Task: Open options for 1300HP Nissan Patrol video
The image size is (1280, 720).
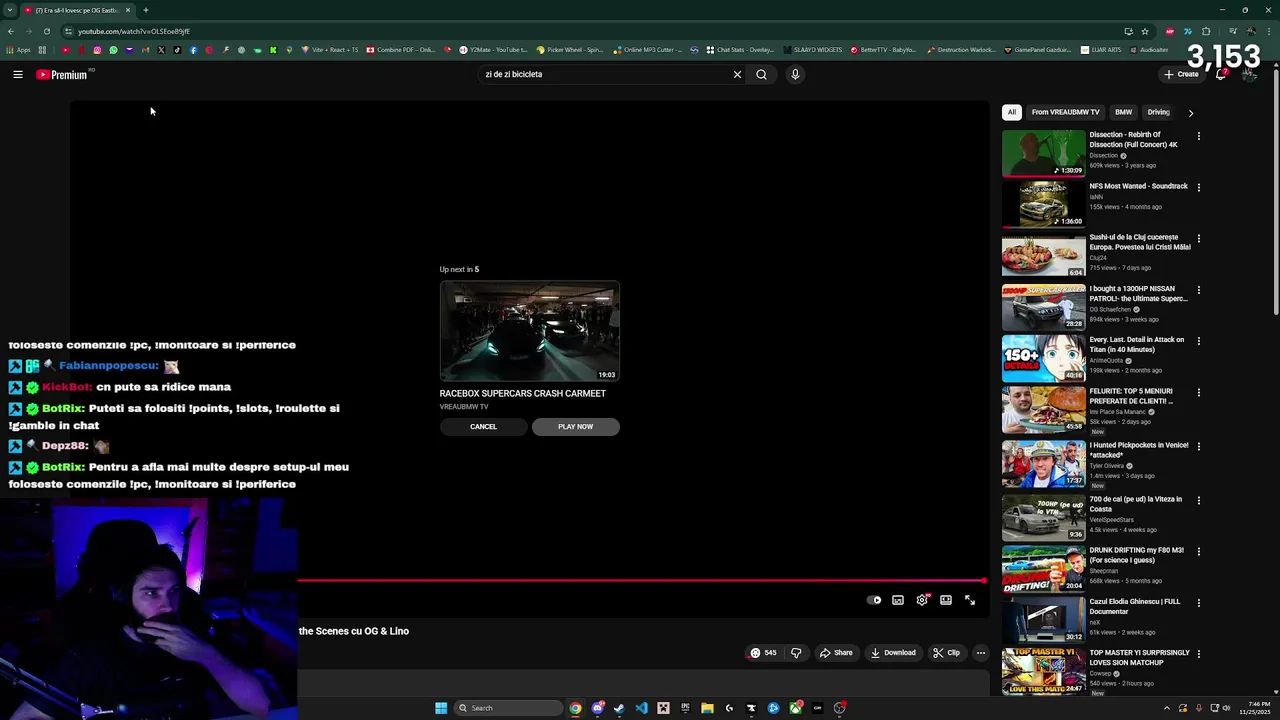Action: [x=1199, y=291]
